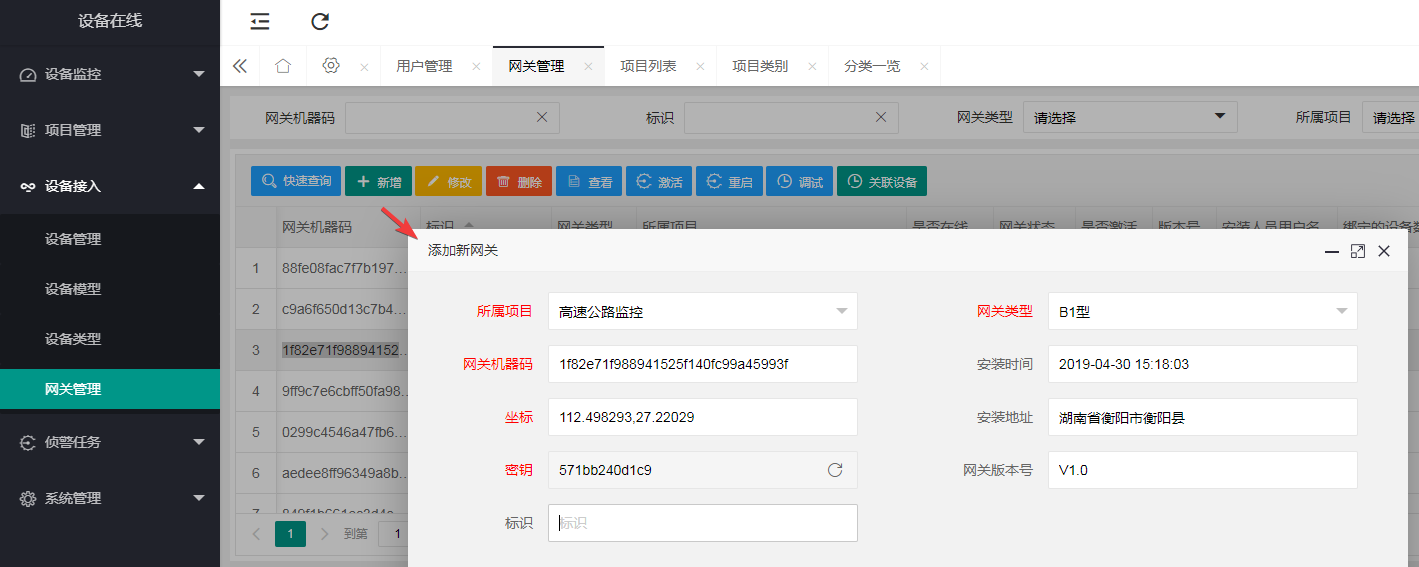This screenshot has height=567, width=1419.
Task: Click the 删除 button
Action: coord(519,181)
